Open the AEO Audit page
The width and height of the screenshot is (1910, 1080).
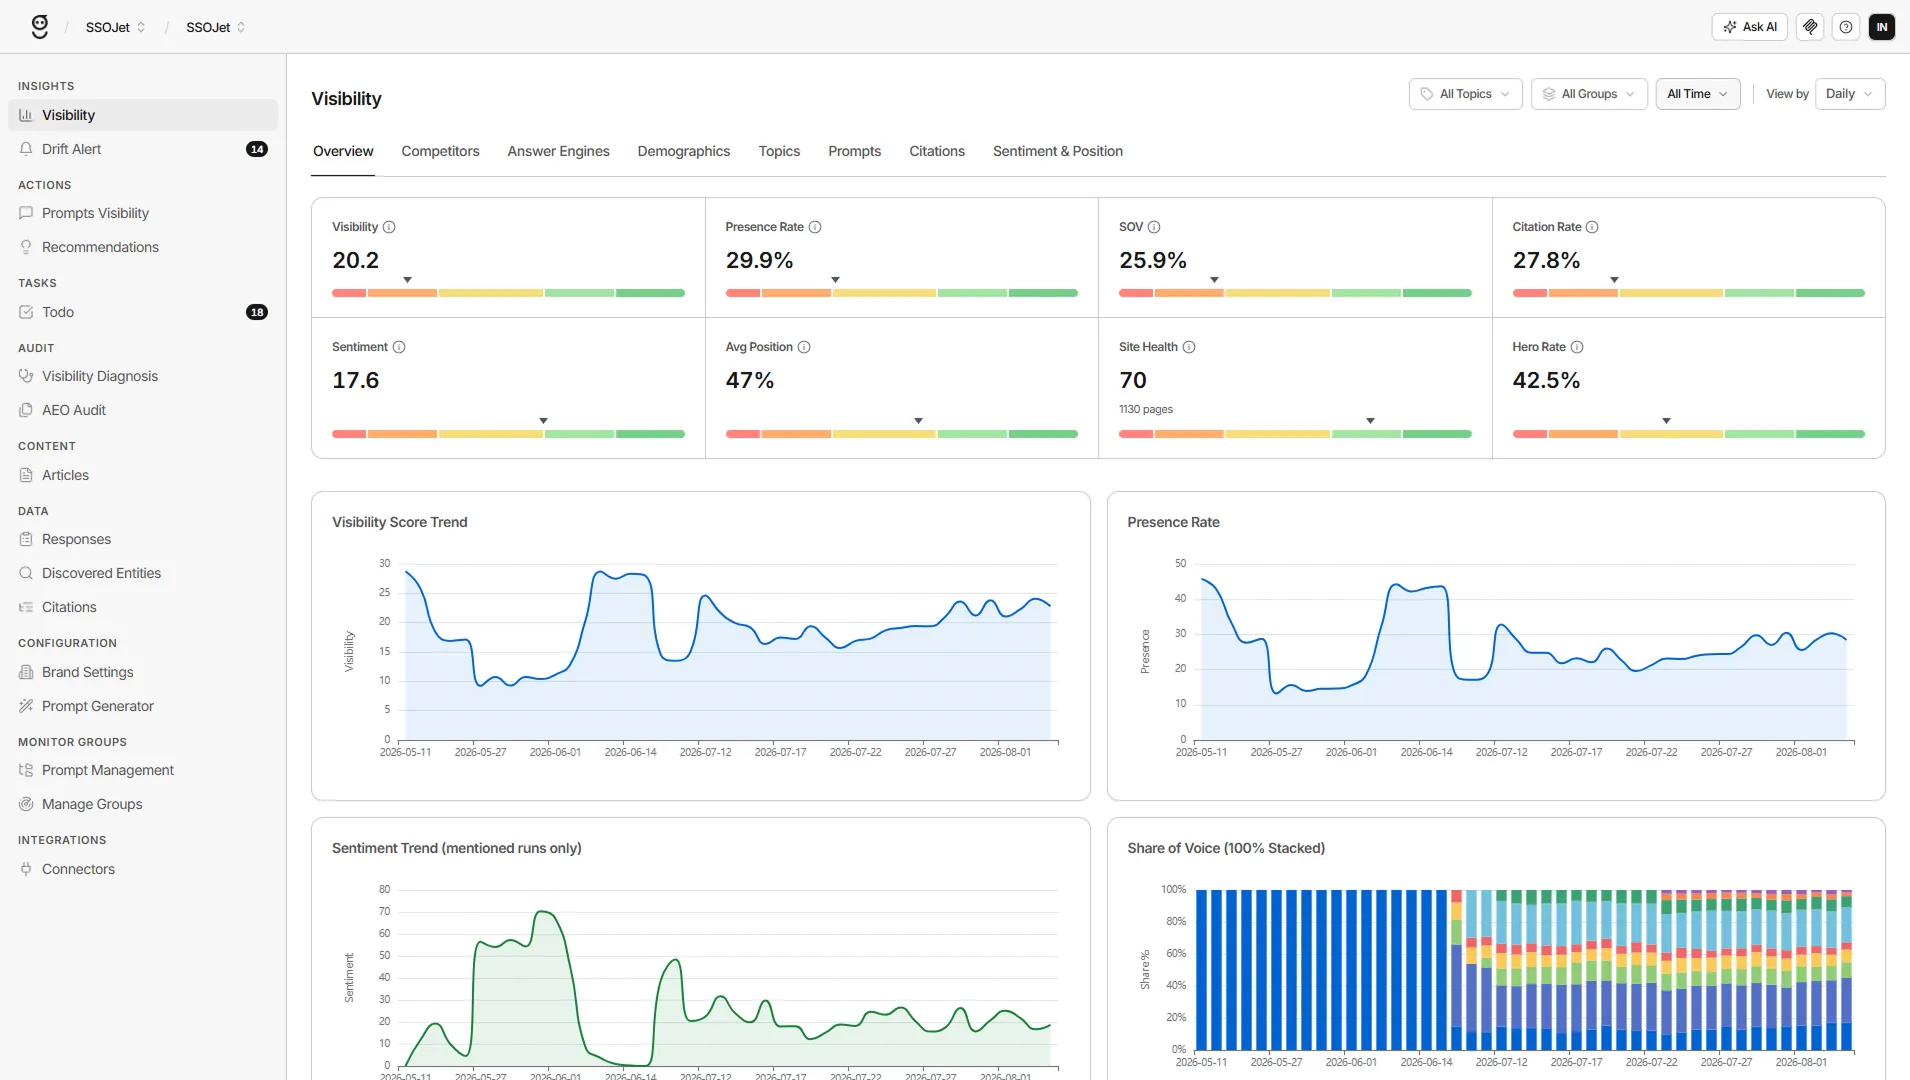coord(143,410)
